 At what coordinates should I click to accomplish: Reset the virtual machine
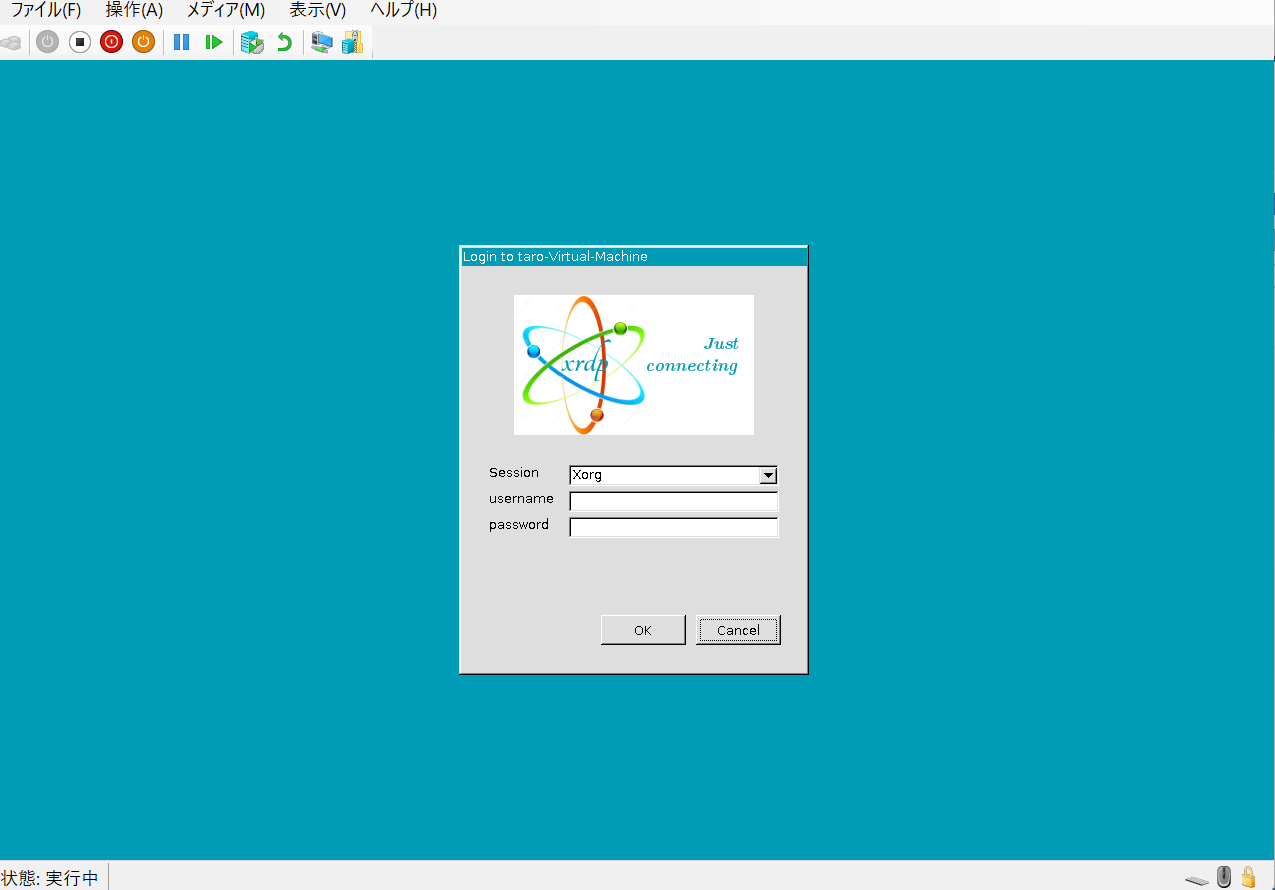point(213,42)
